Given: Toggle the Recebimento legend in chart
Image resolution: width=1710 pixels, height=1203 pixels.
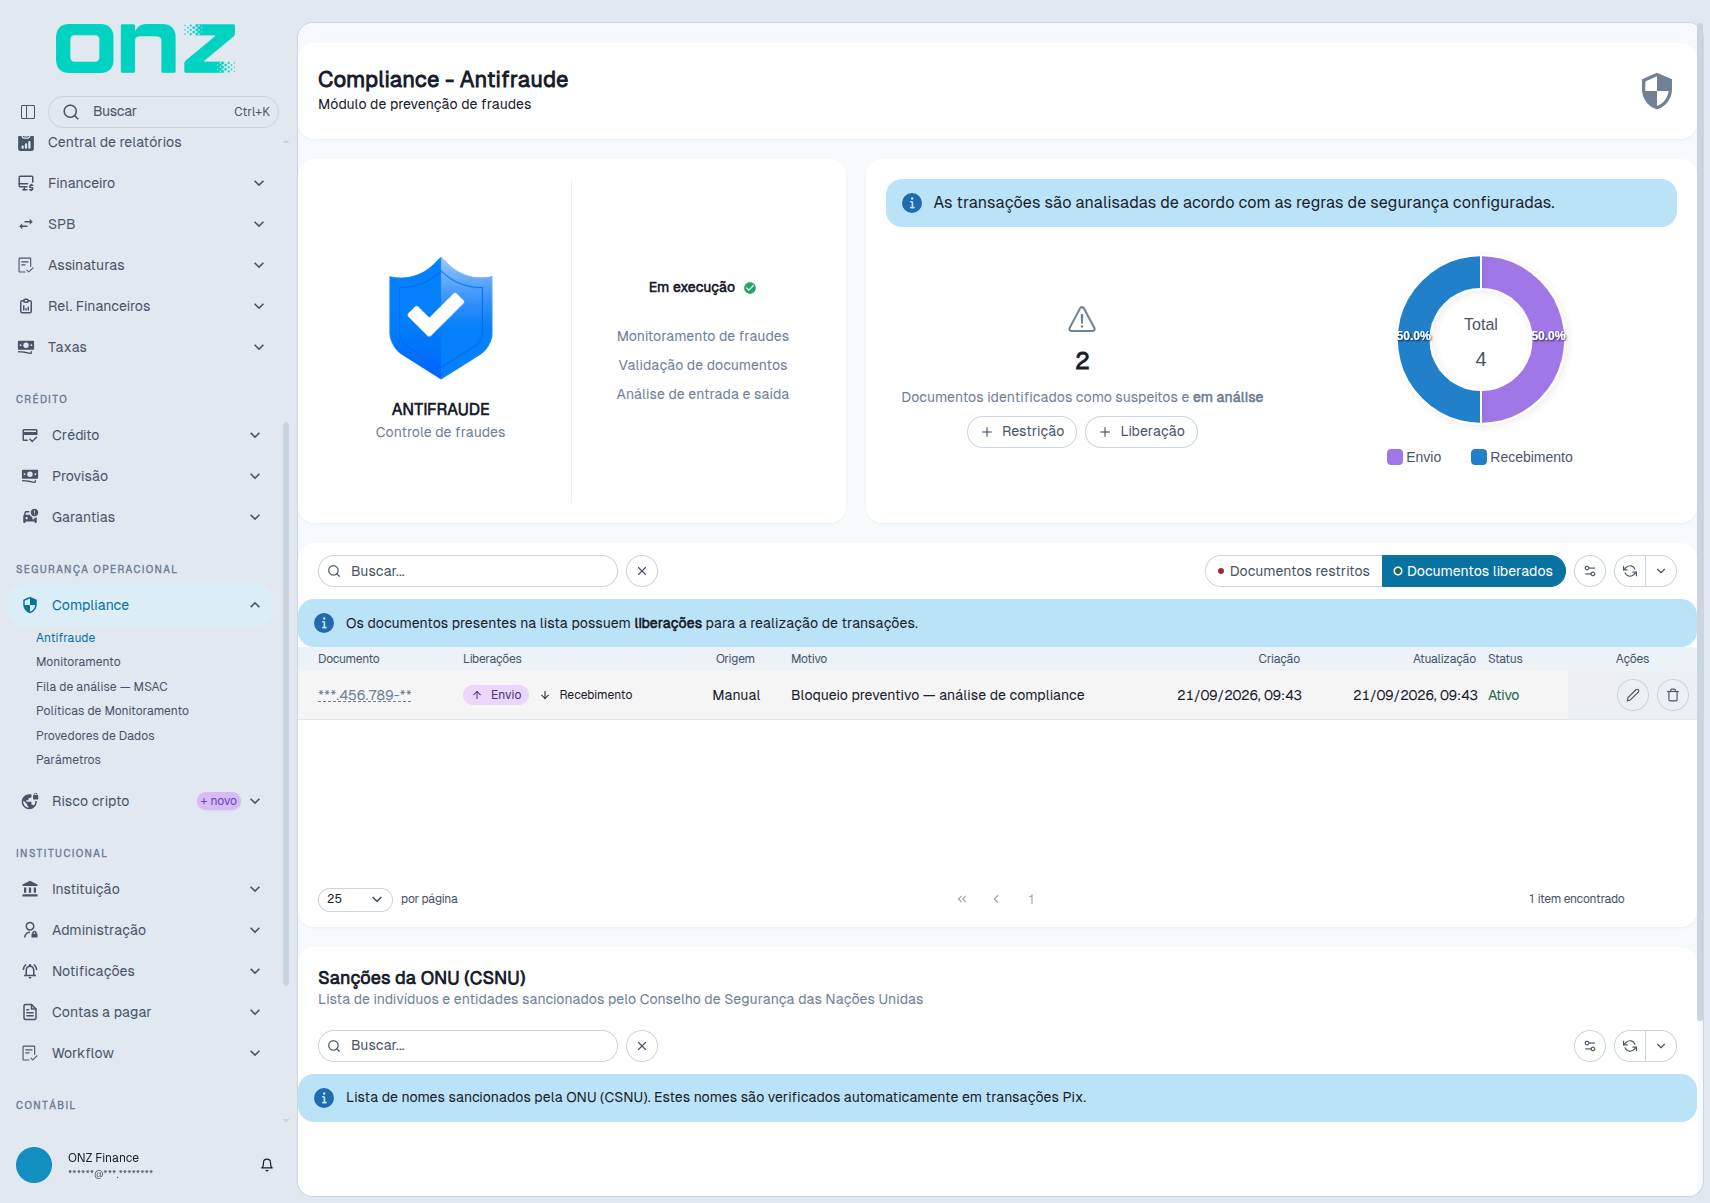Looking at the screenshot, I should pos(1522,457).
